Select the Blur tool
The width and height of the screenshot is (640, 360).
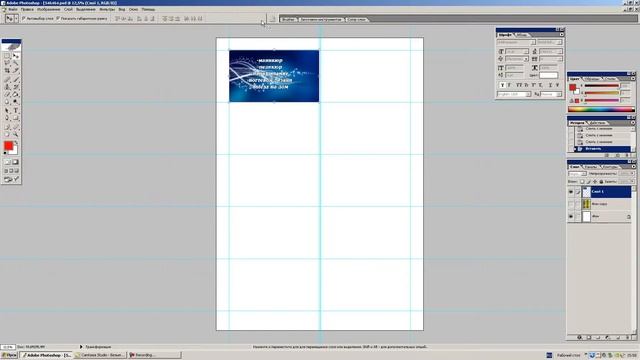[x=7, y=102]
